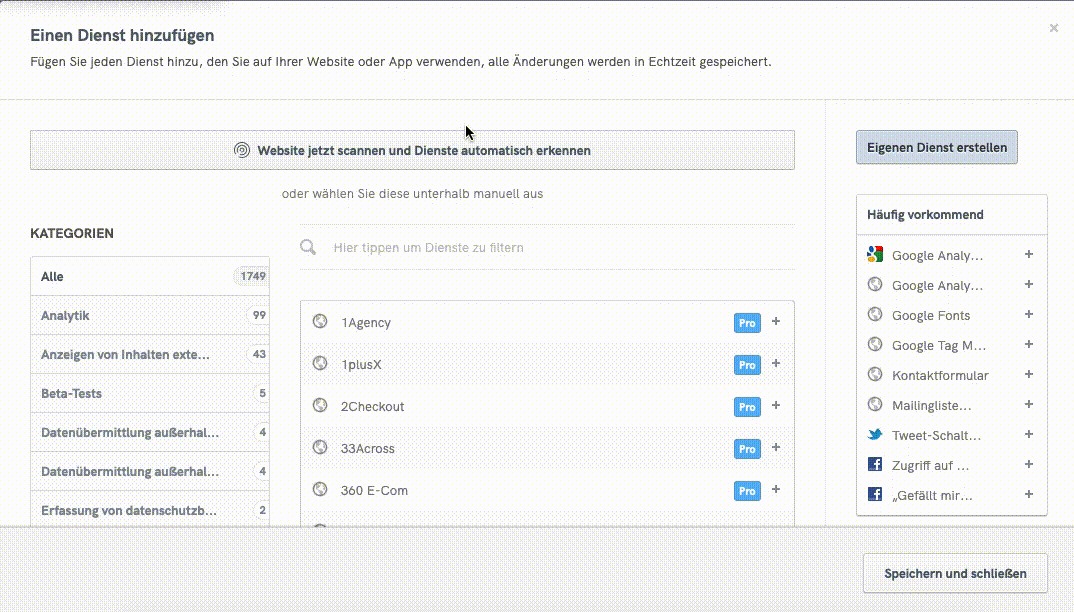Click Speichern und schließen button
This screenshot has width=1074, height=612.
954,574
